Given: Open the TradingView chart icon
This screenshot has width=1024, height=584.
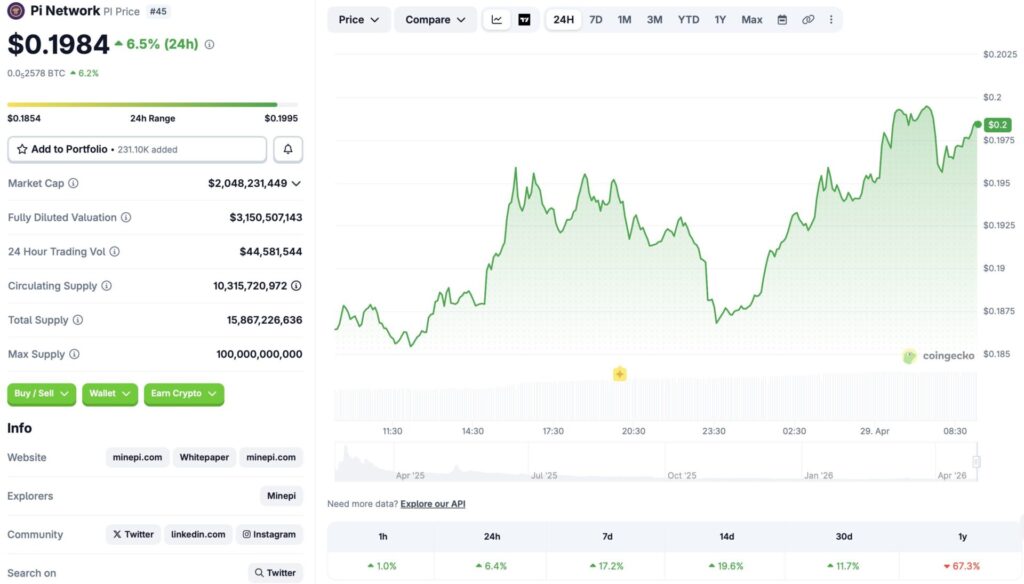Looking at the screenshot, I should (x=522, y=19).
